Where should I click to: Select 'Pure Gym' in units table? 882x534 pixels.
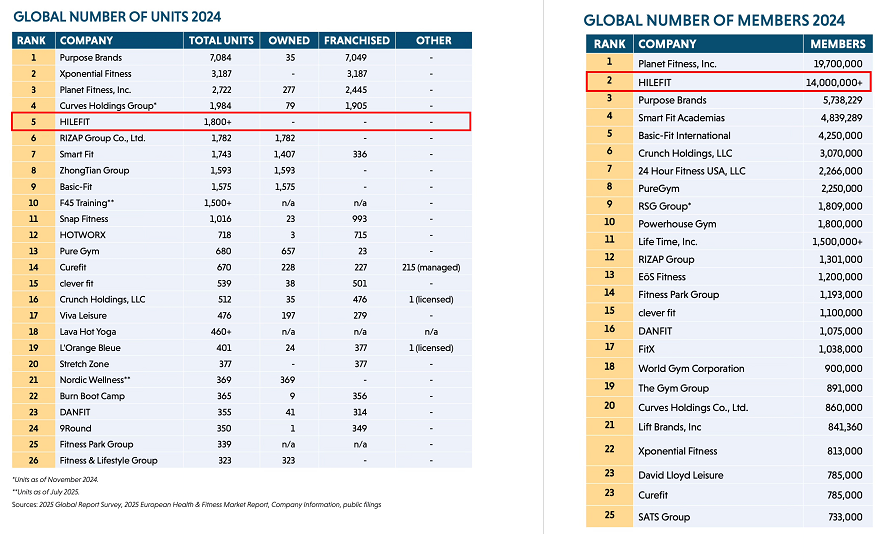click(x=79, y=251)
